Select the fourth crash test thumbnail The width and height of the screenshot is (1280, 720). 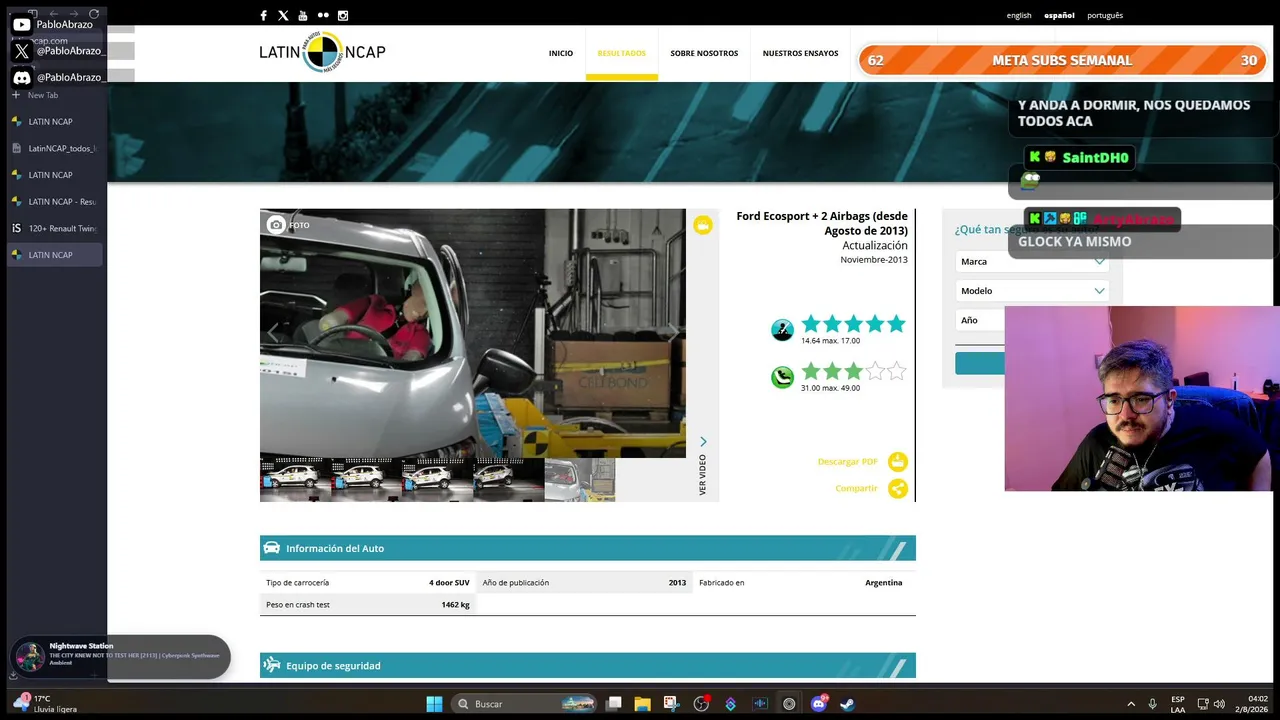pos(508,480)
